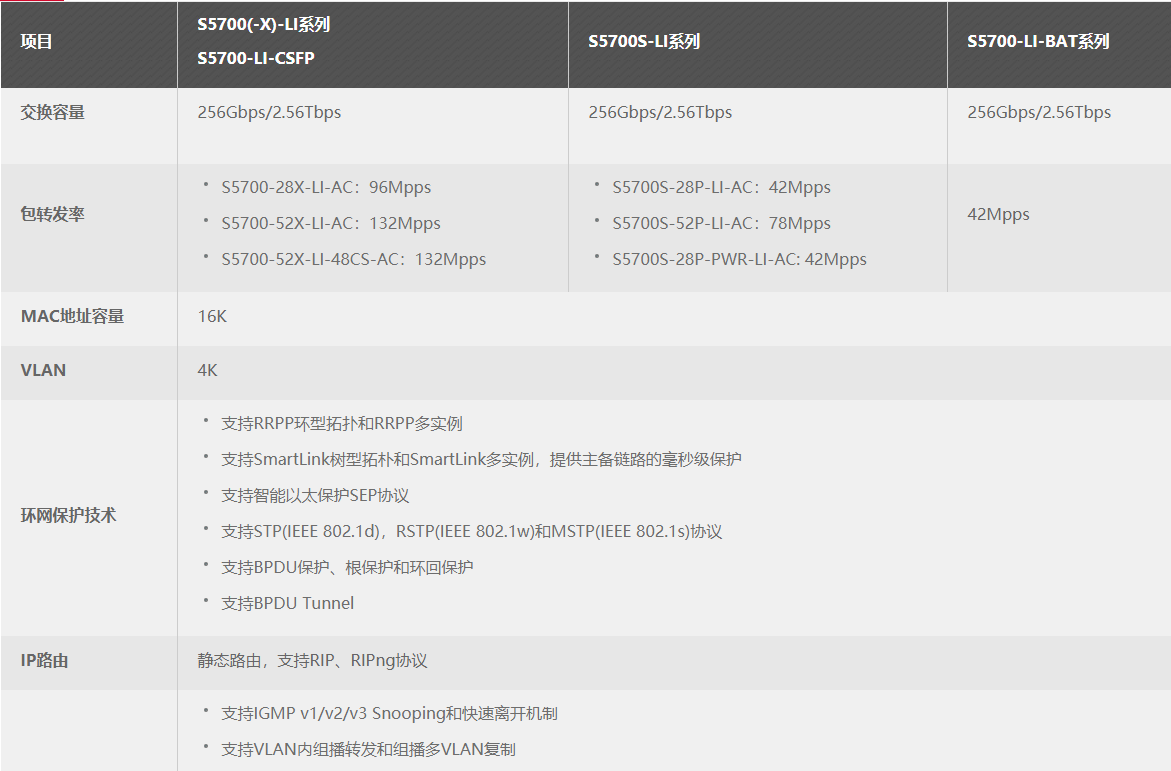The image size is (1171, 771).
Task: Select the S5700-LI-BAT系列 column header
Action: [x=1038, y=42]
